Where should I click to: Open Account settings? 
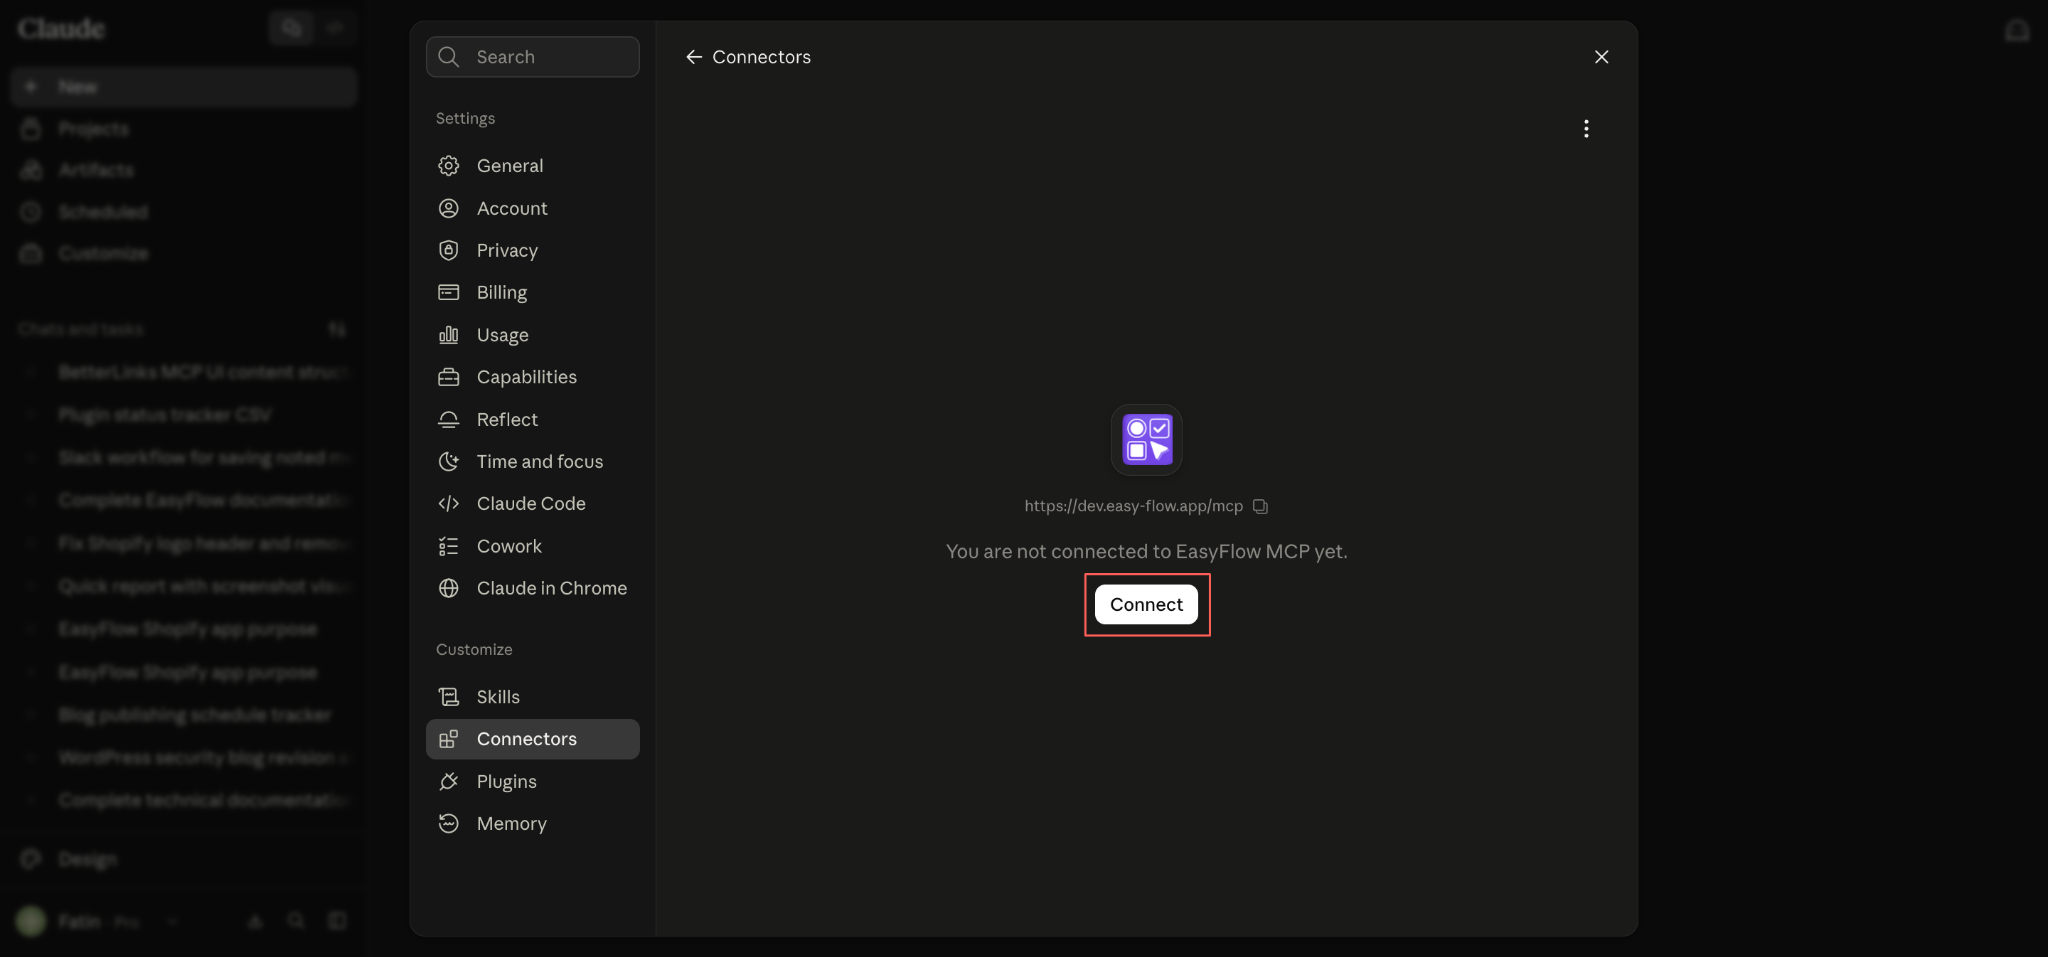[x=533, y=208]
